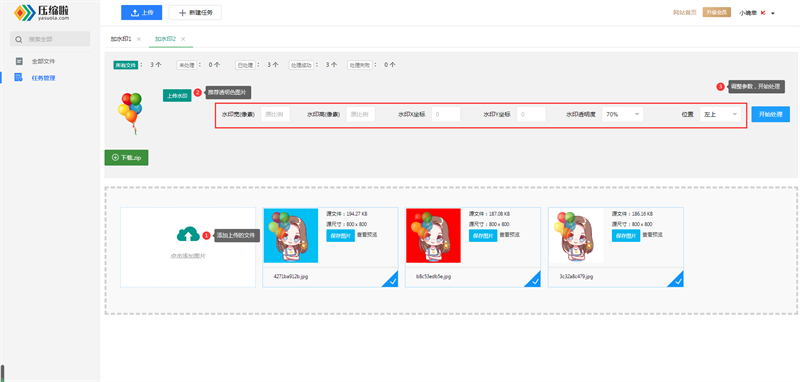Click the white-background girl thumbnail

(576, 236)
